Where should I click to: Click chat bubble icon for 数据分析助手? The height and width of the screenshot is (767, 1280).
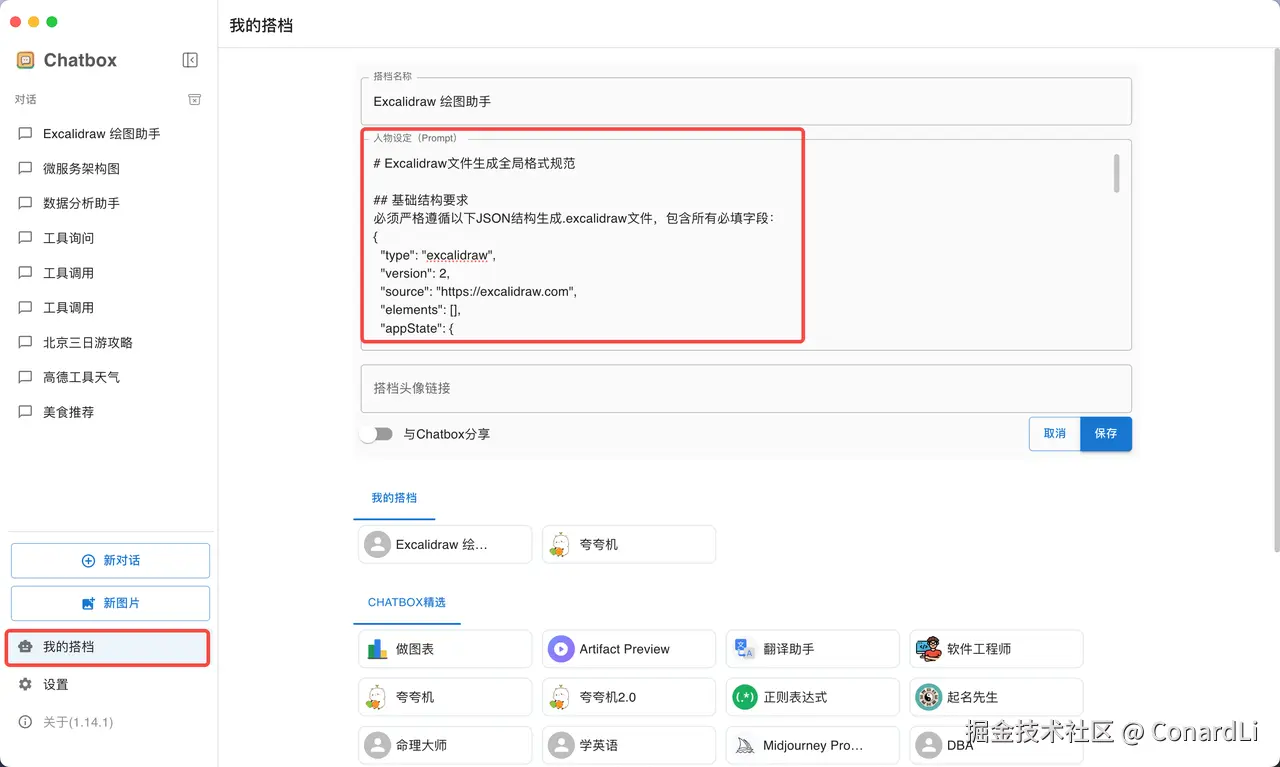pyautogui.click(x=25, y=203)
